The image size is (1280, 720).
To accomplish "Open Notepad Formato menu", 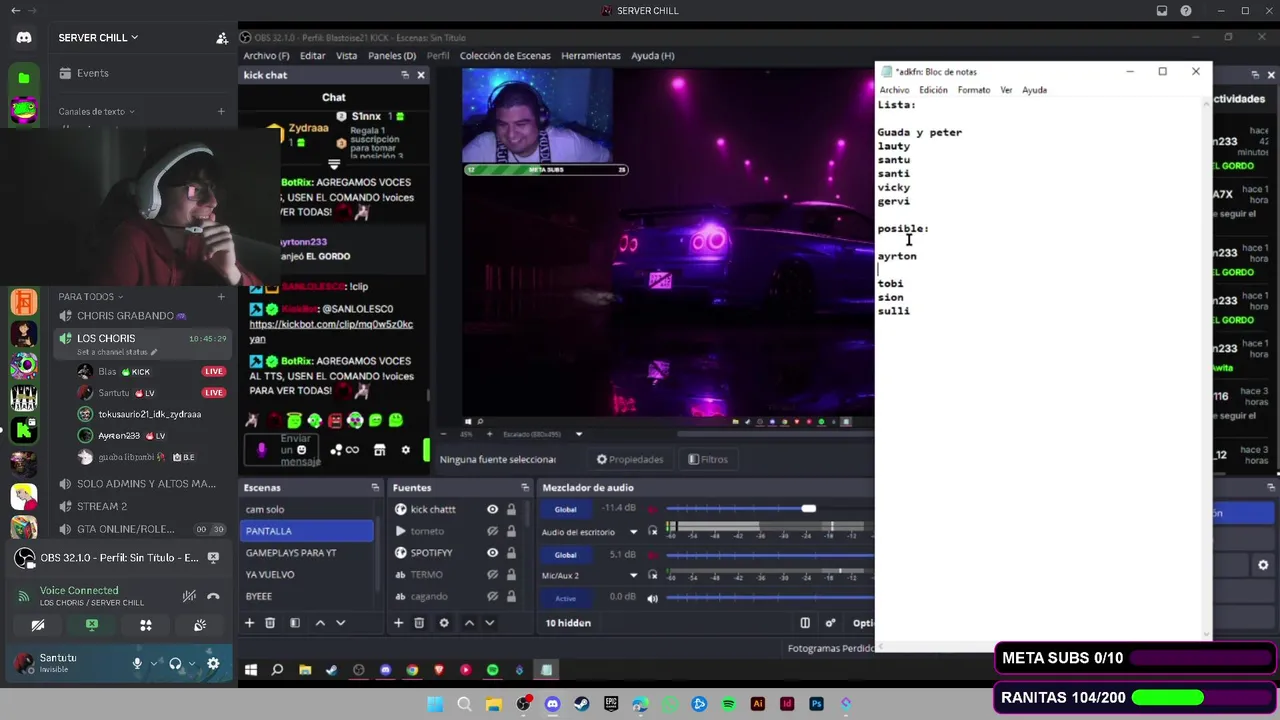I will (974, 90).
